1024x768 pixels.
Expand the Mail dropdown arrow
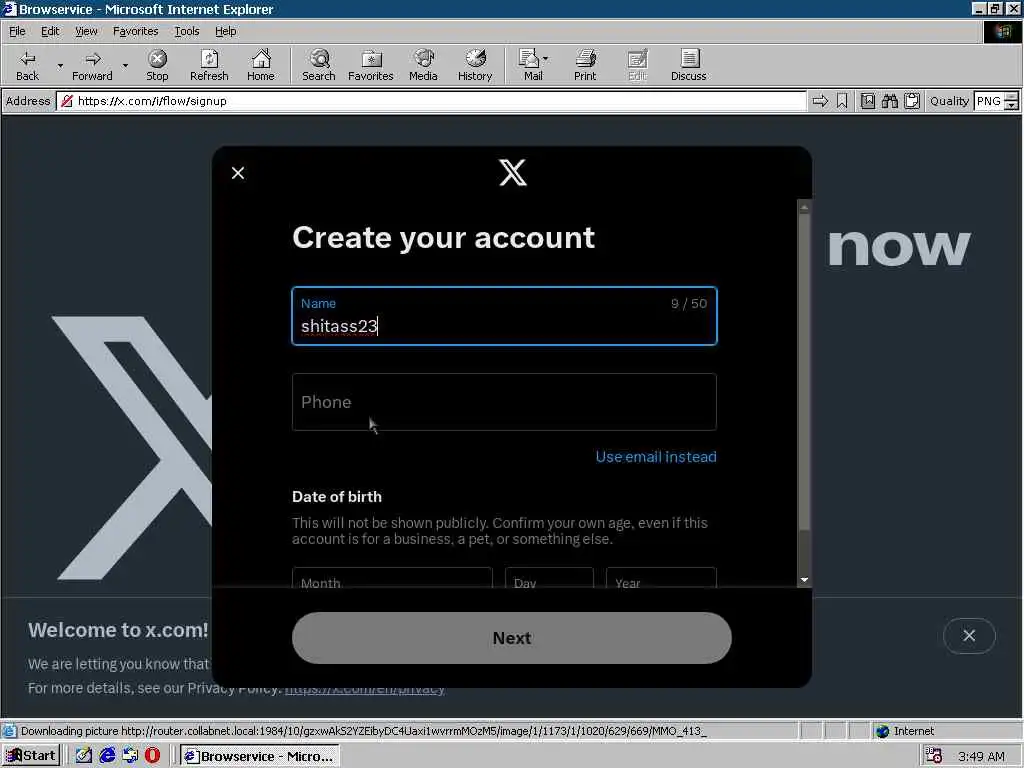(545, 59)
